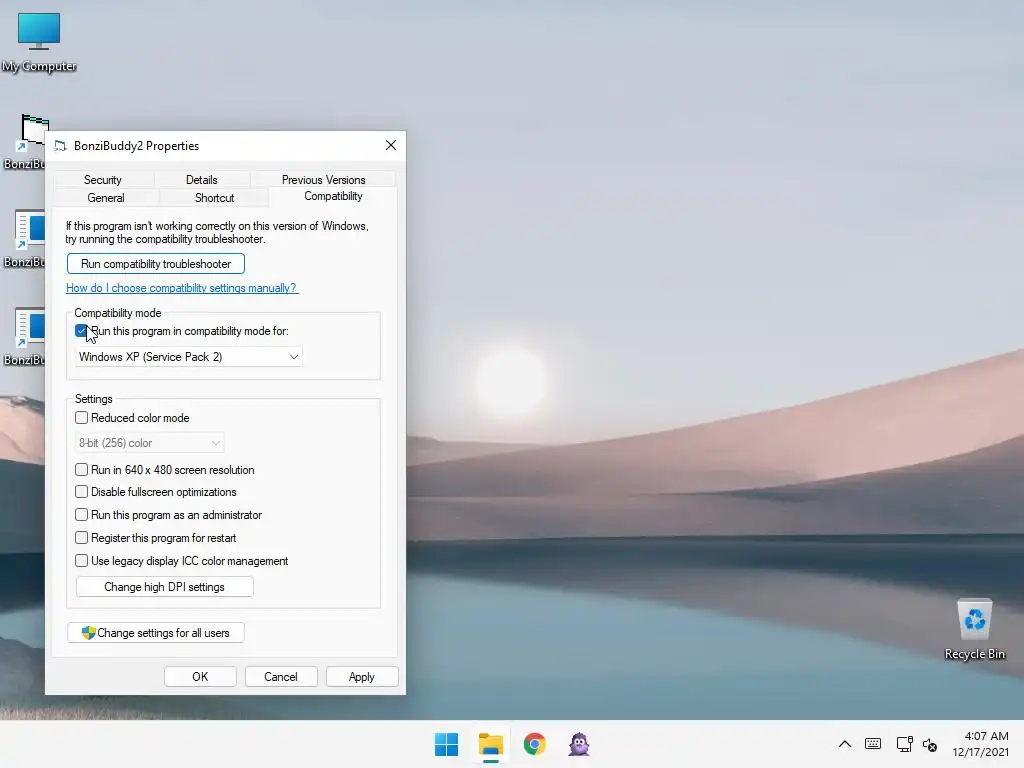
Task: Click the purple BonziBuddy taskbar icon
Action: click(579, 744)
